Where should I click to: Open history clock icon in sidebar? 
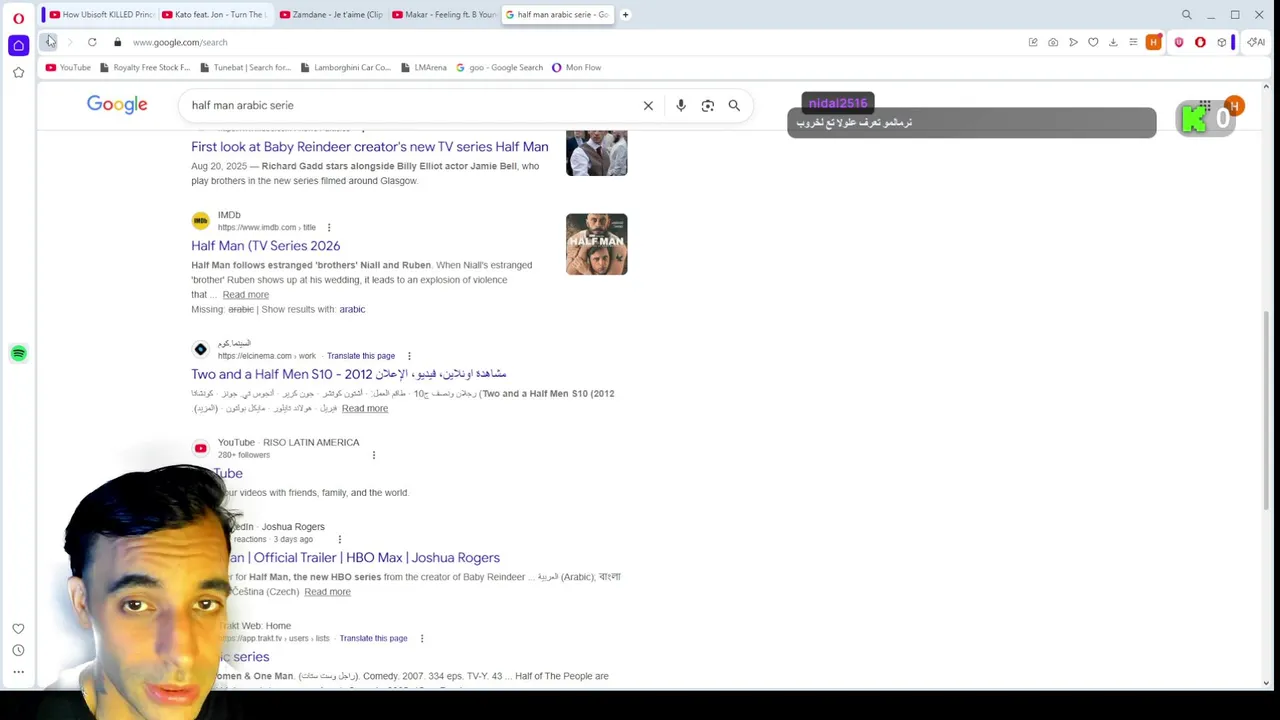pyautogui.click(x=18, y=650)
